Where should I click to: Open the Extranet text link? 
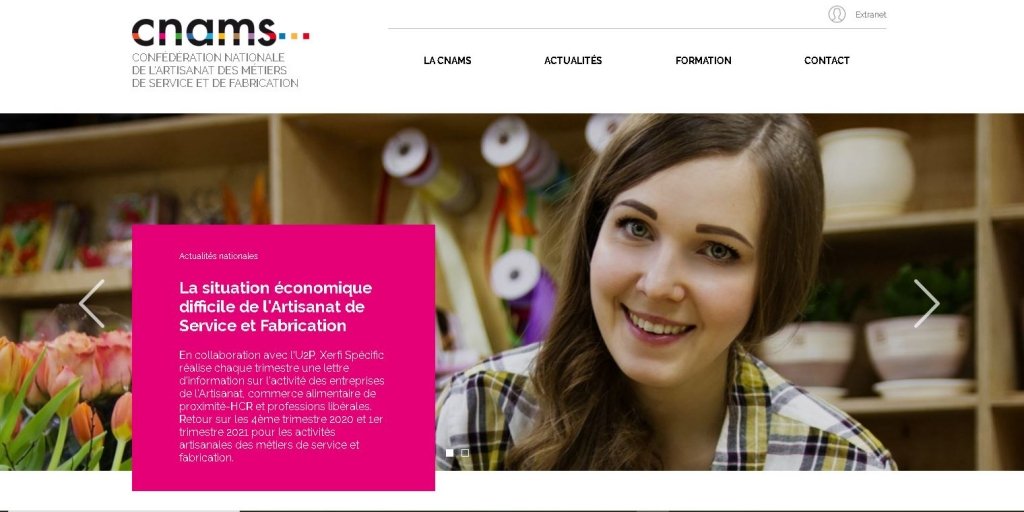coord(871,15)
